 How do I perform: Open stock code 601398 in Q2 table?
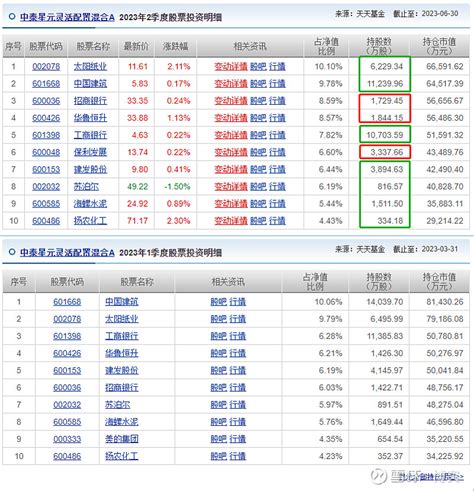click(x=46, y=135)
